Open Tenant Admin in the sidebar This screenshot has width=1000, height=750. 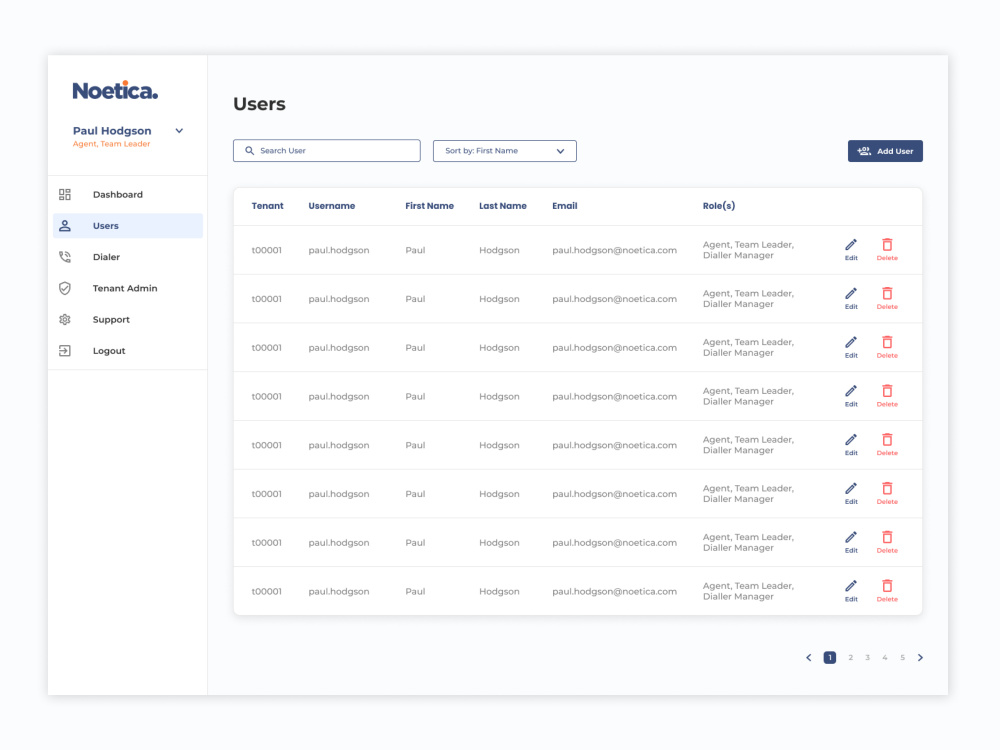tap(128, 288)
